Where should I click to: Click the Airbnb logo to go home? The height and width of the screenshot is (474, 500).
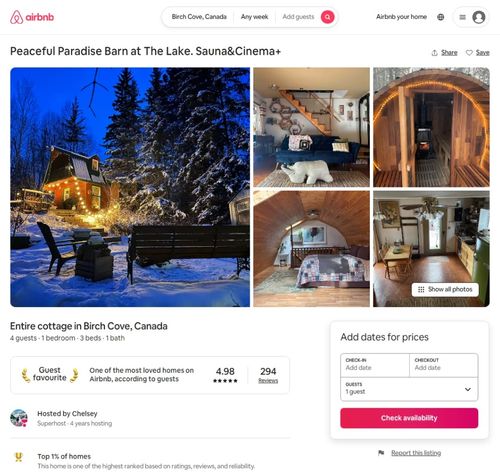tap(32, 17)
